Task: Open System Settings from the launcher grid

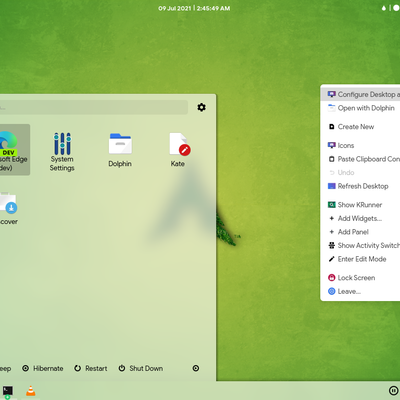Action: pos(62,152)
